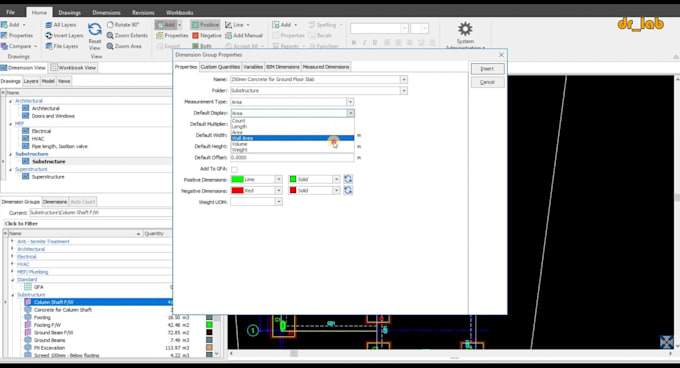Click the Architectural drawing icon in the tree
Screen dimensions: 680x368
26,108
